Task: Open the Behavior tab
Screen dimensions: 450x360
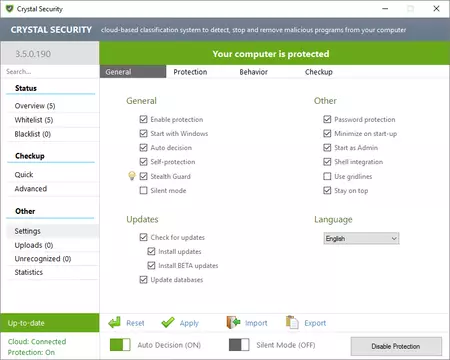Action: click(253, 72)
